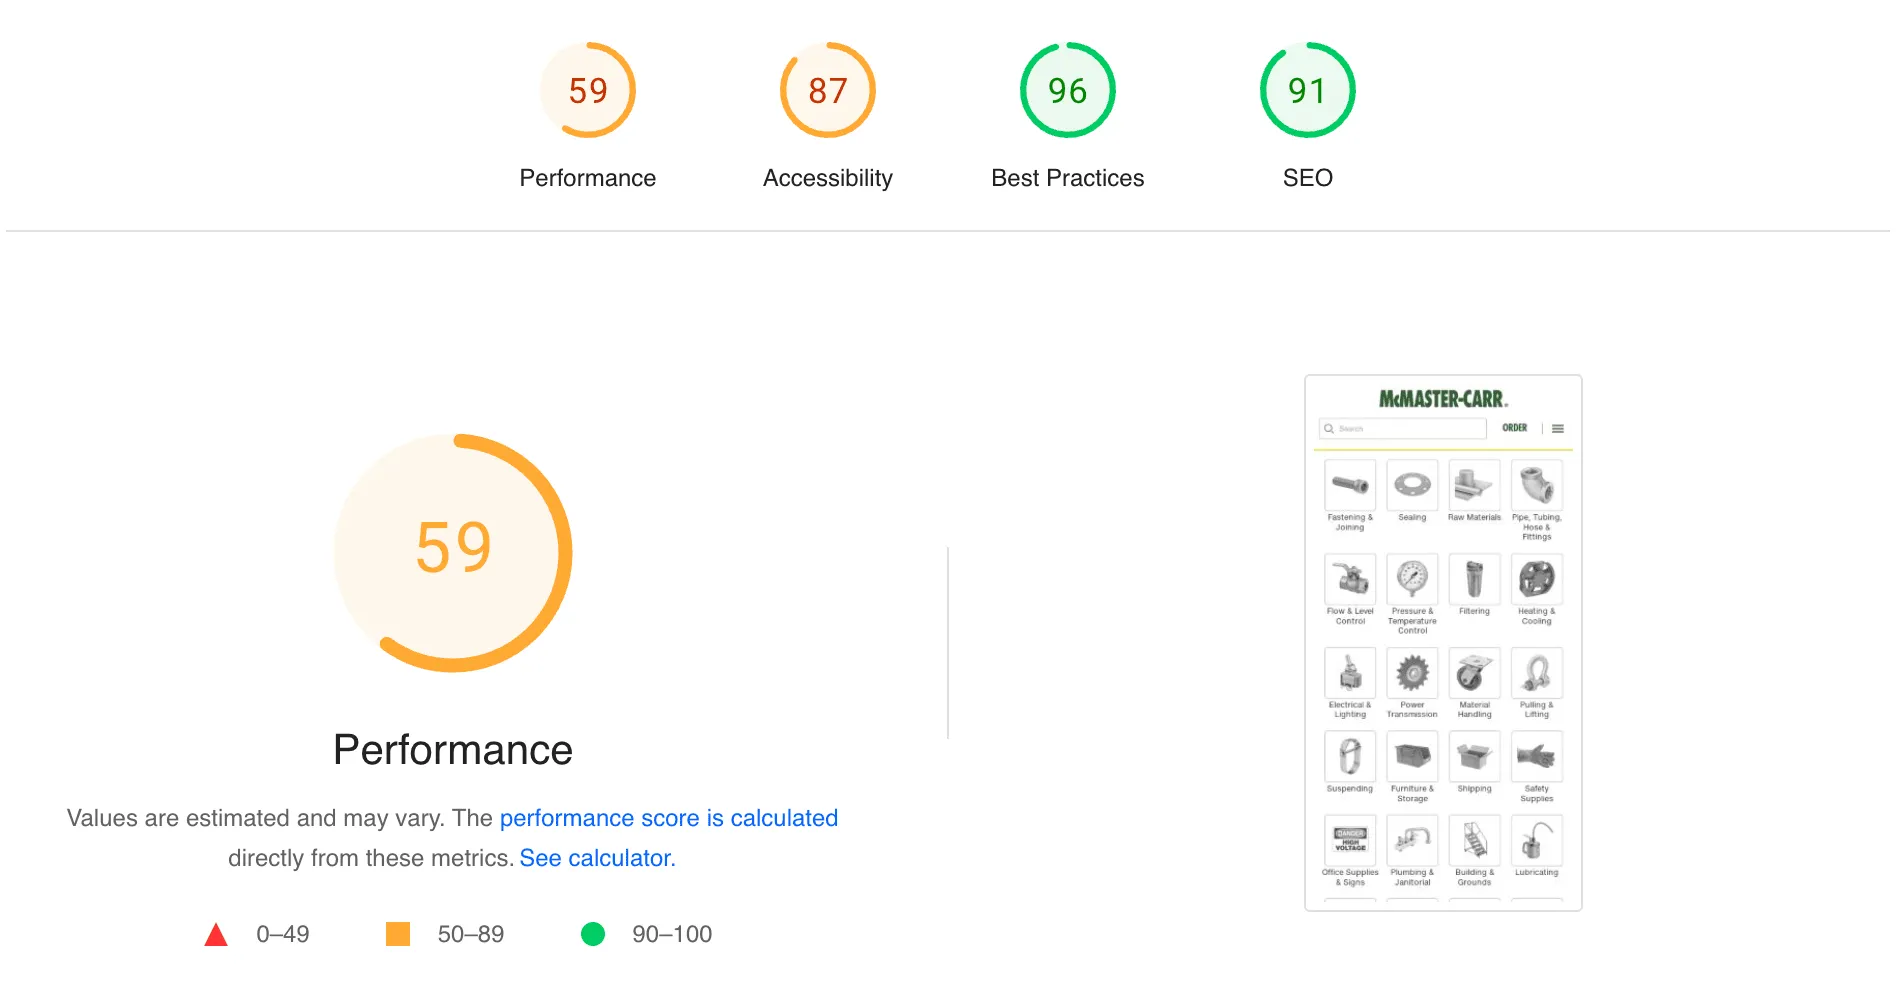Click the hamburger menu in the site preview
This screenshot has width=1900, height=1000.
point(1557,428)
